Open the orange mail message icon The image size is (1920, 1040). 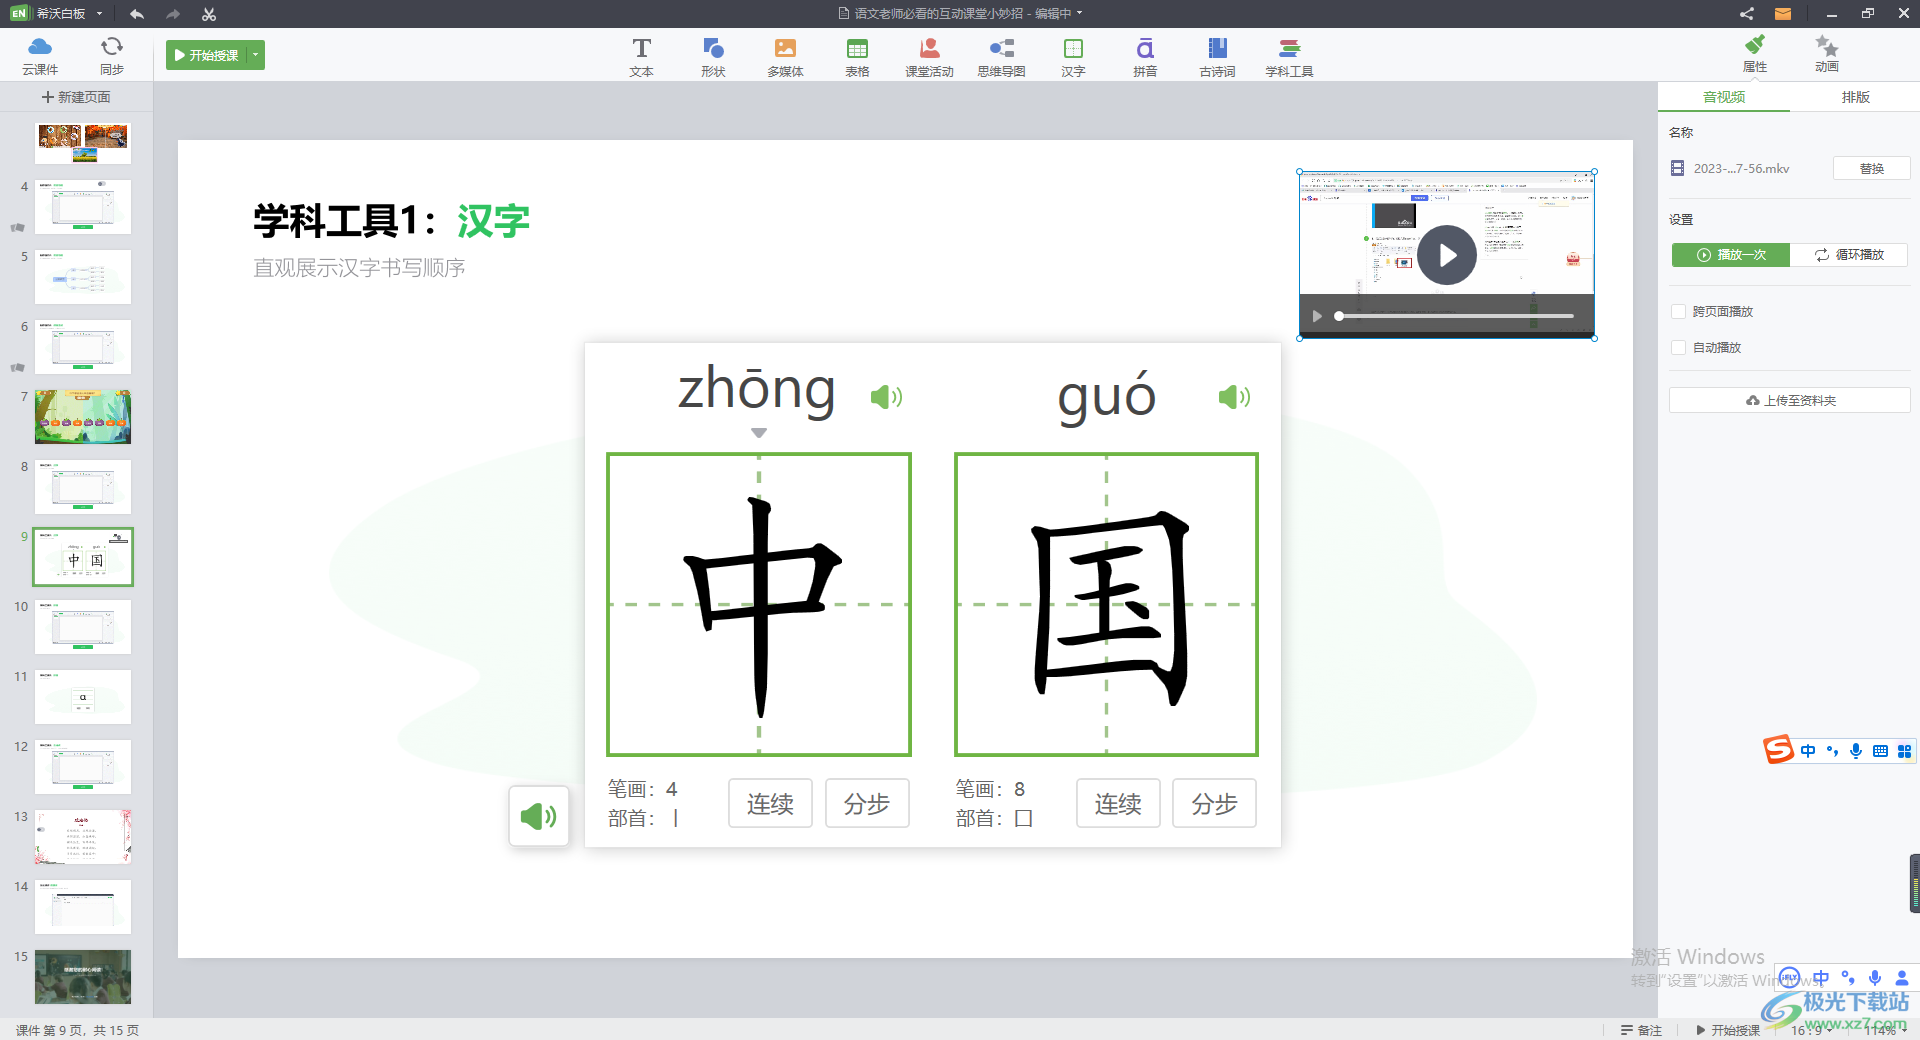pos(1783,14)
